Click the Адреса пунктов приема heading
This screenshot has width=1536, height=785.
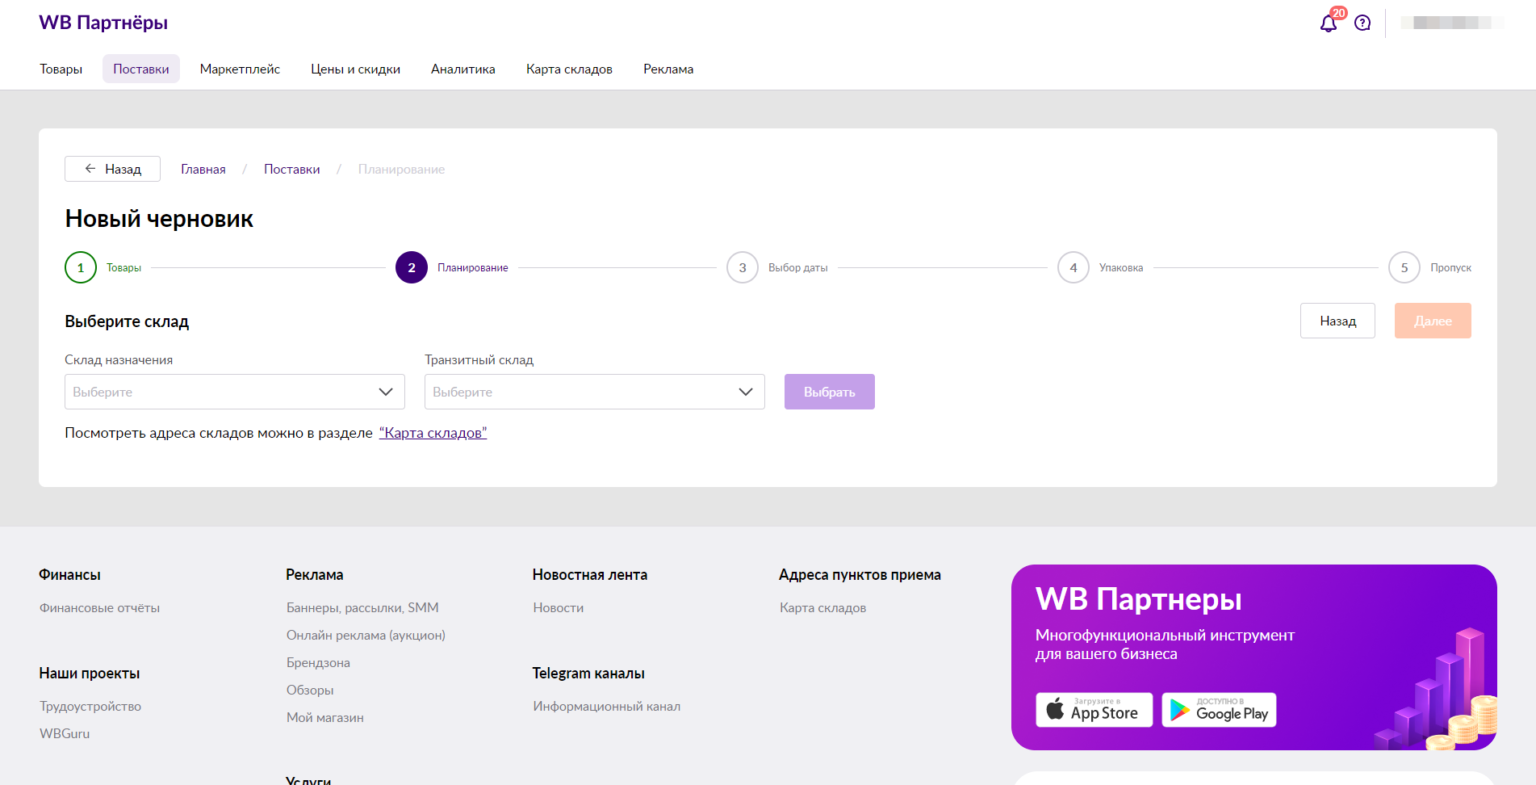click(860, 575)
